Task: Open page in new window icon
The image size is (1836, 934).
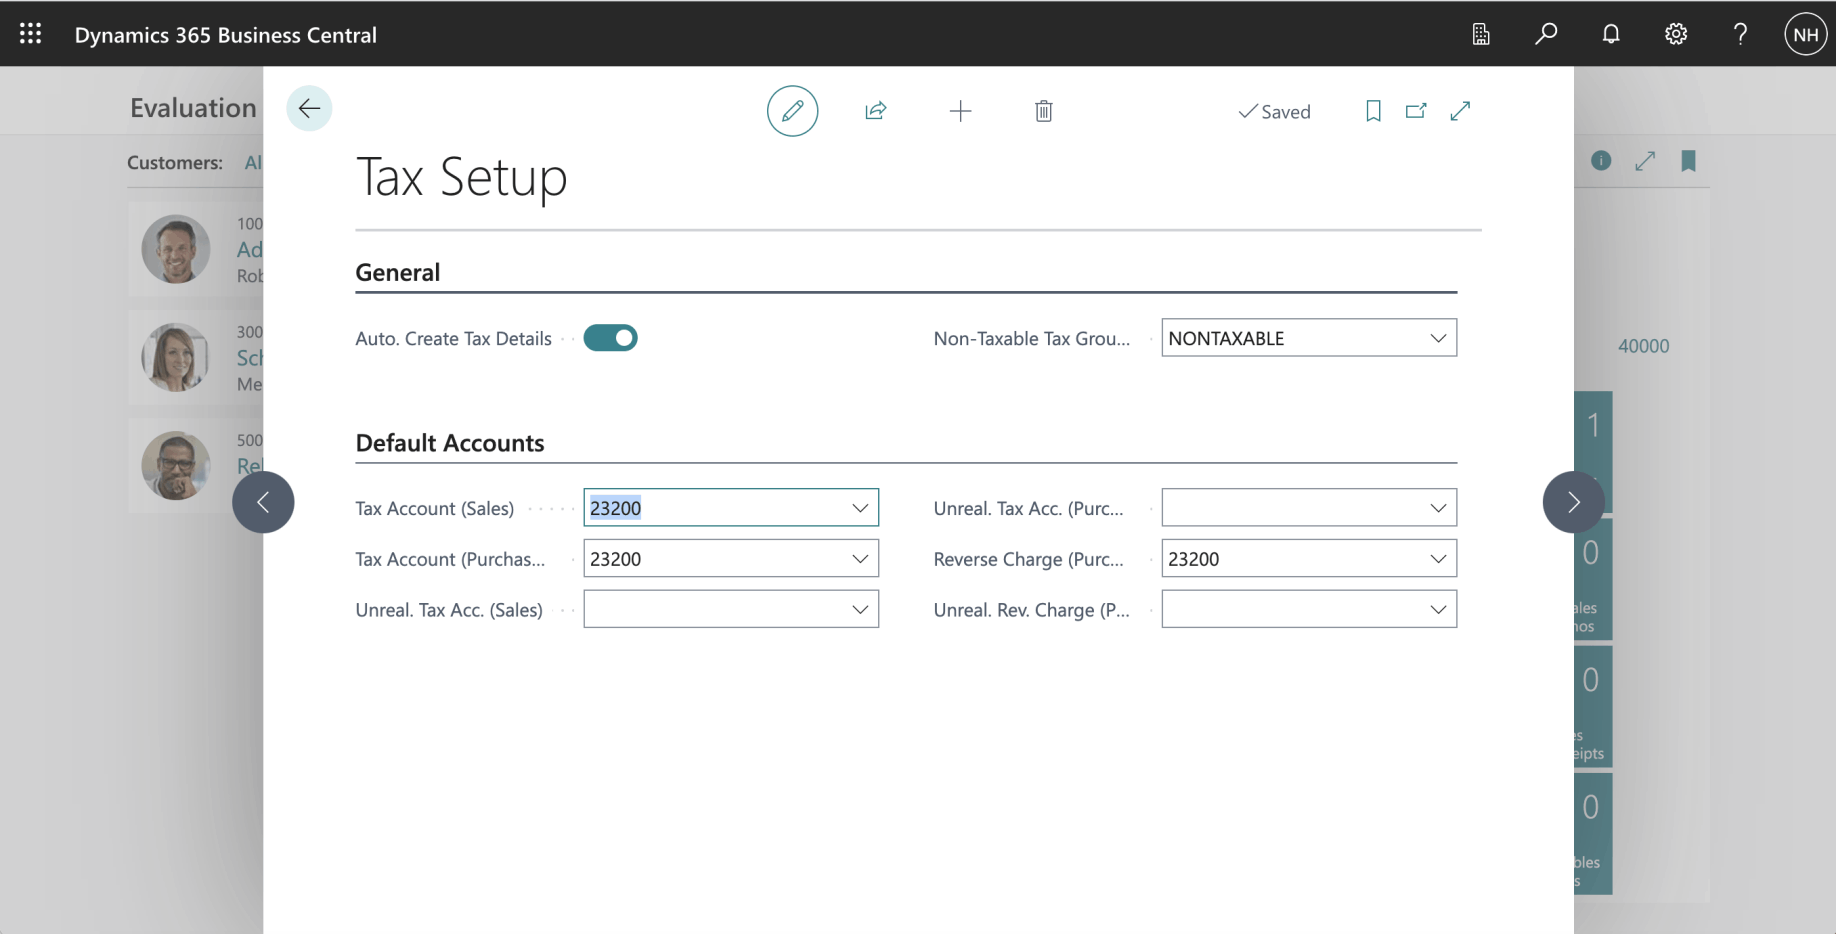Action: (1416, 111)
